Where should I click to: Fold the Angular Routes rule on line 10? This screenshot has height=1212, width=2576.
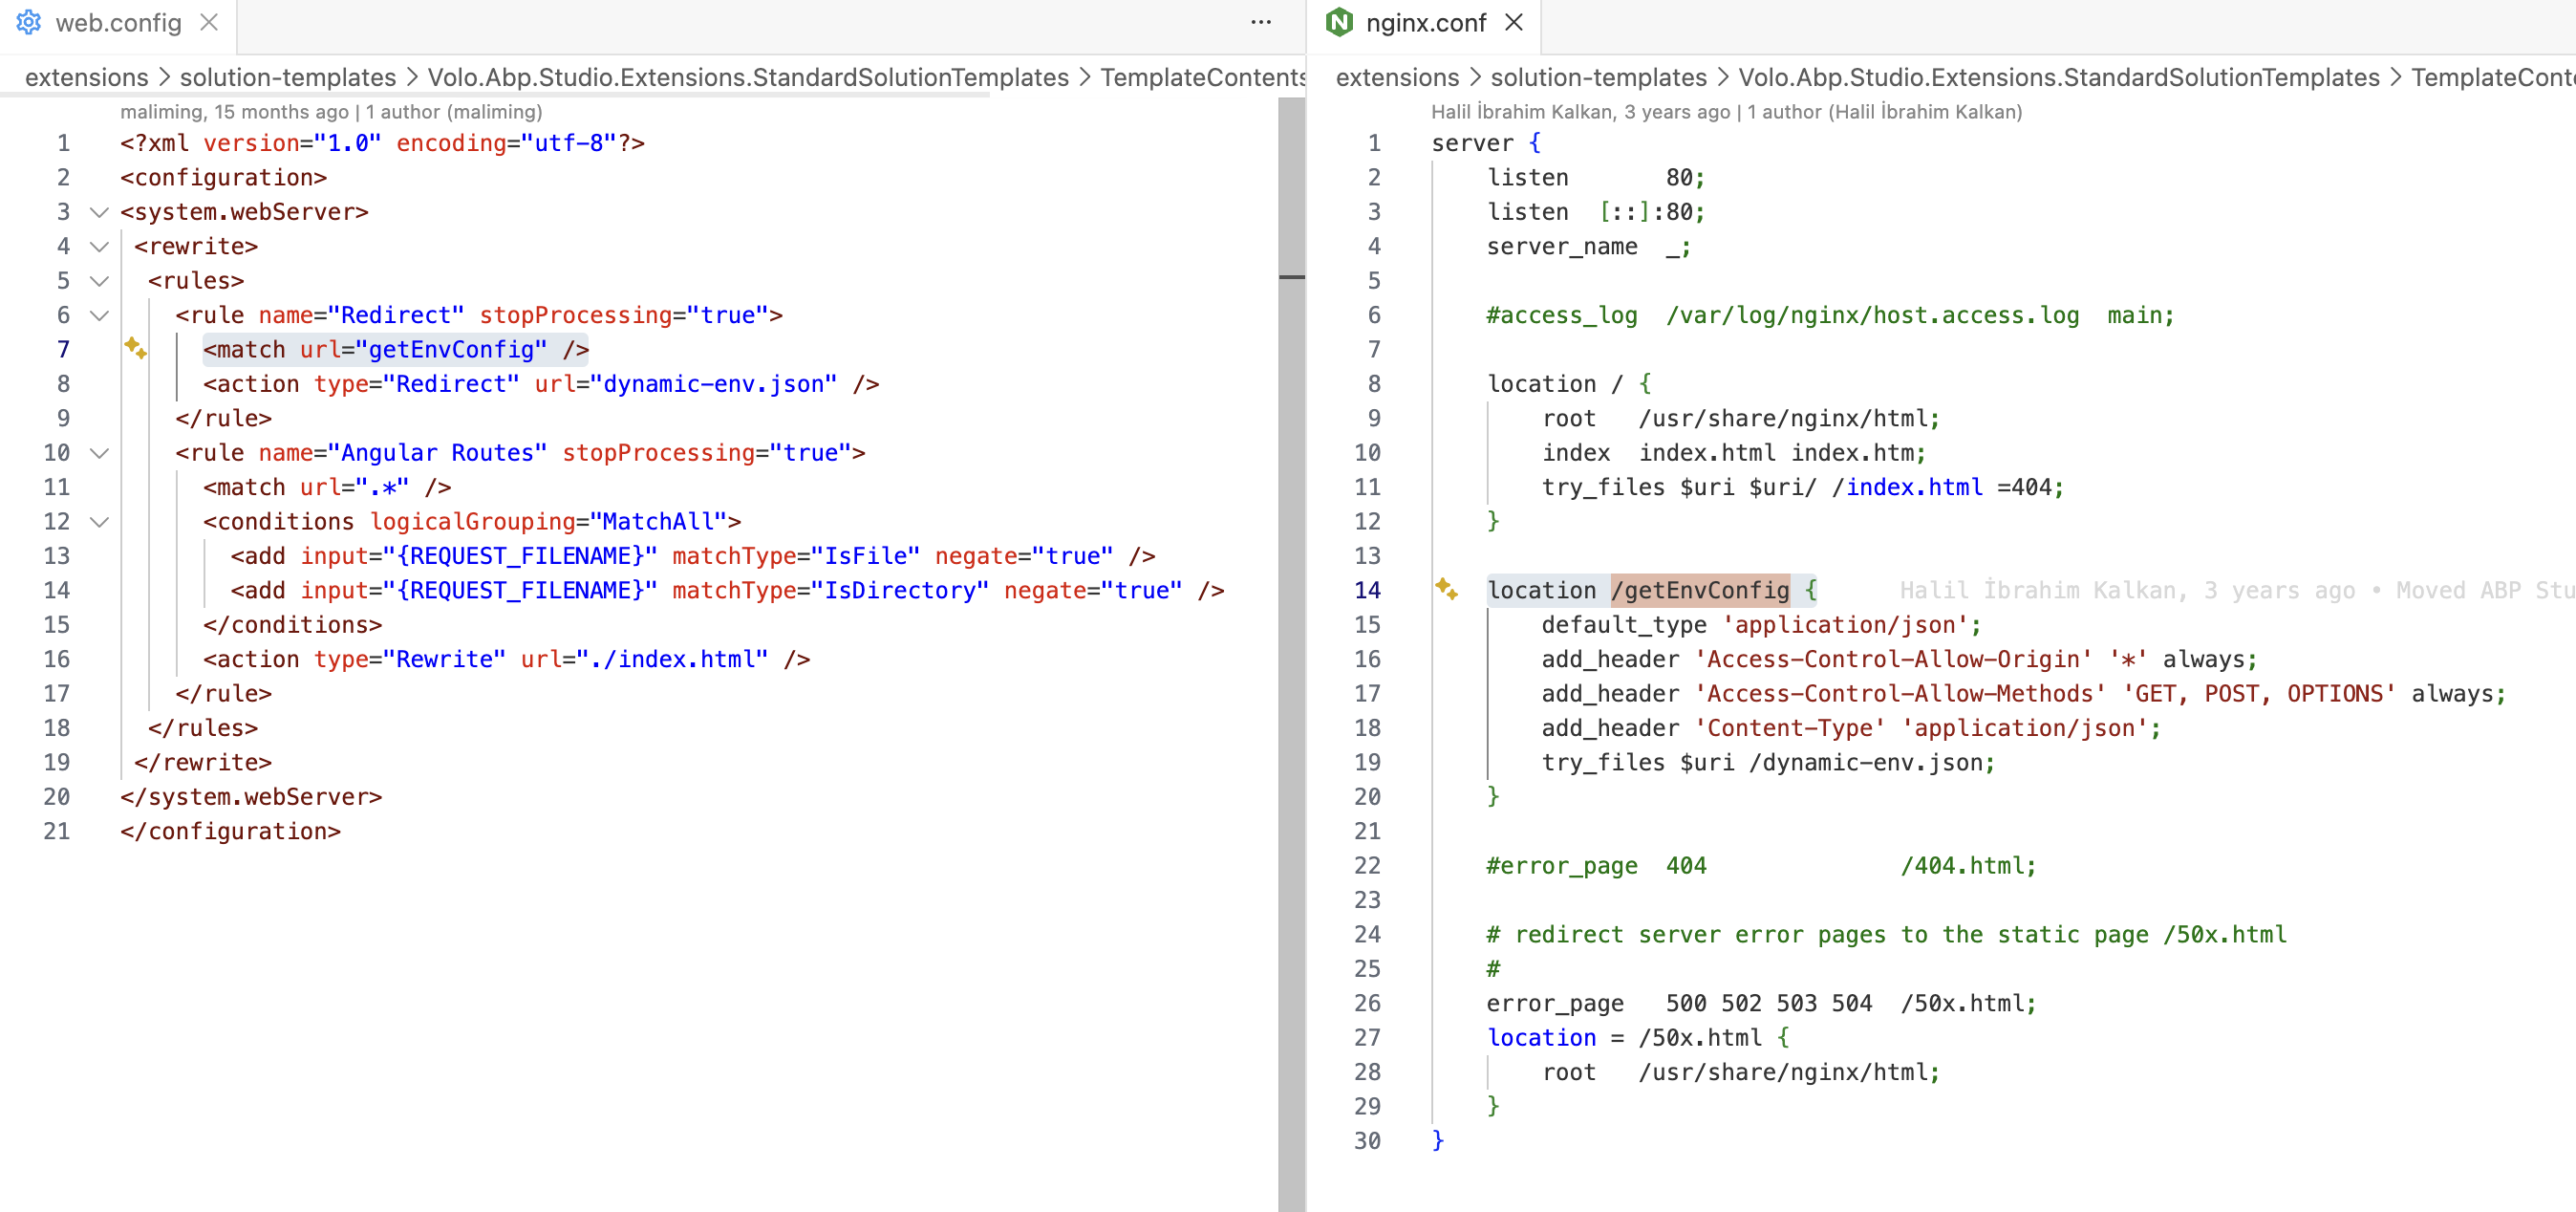tap(99, 453)
